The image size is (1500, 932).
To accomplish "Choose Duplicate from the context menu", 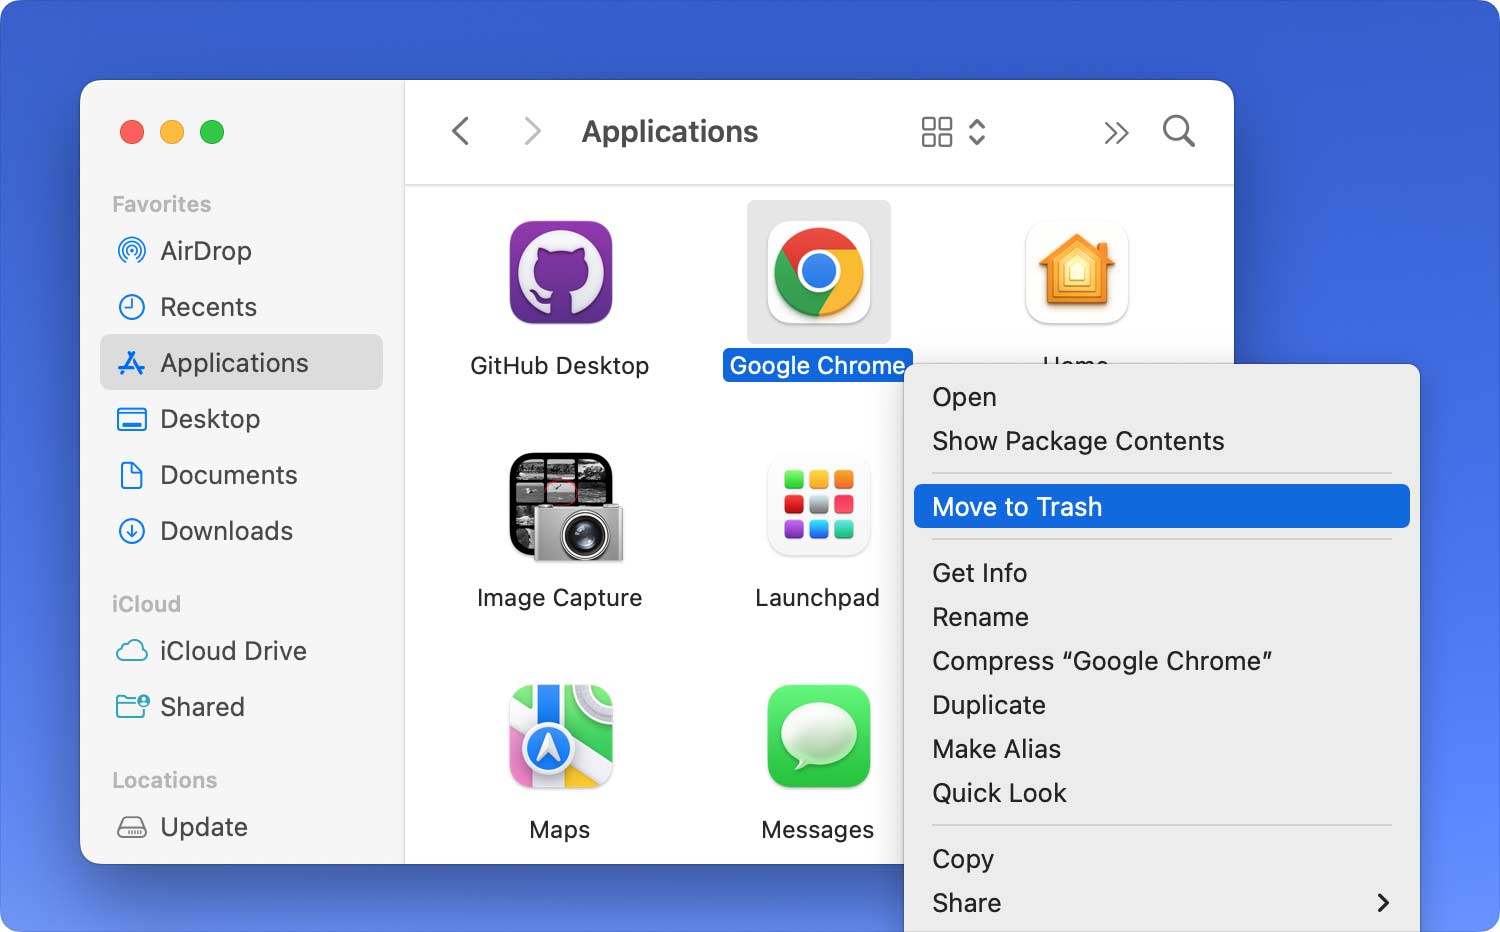I will pyautogui.click(x=1162, y=705).
